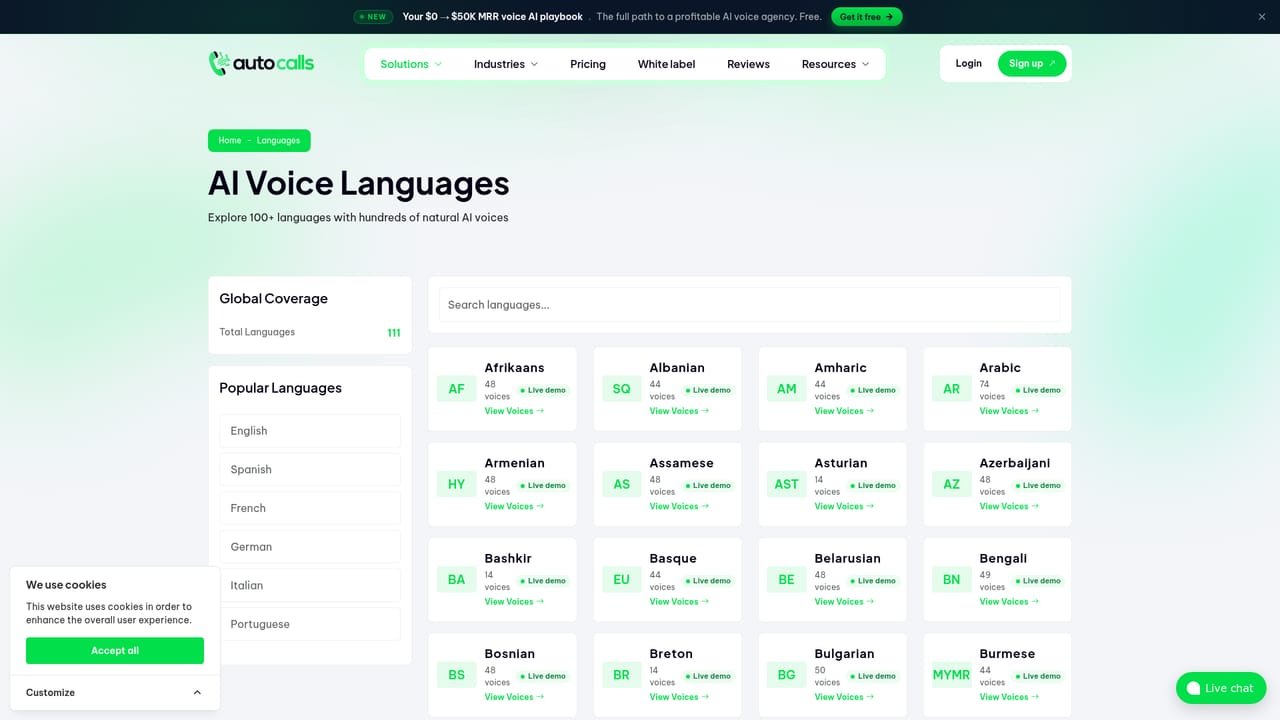Viewport: 1280px width, 720px height.
Task: Select Portuguese in Popular Languages
Action: (310, 624)
